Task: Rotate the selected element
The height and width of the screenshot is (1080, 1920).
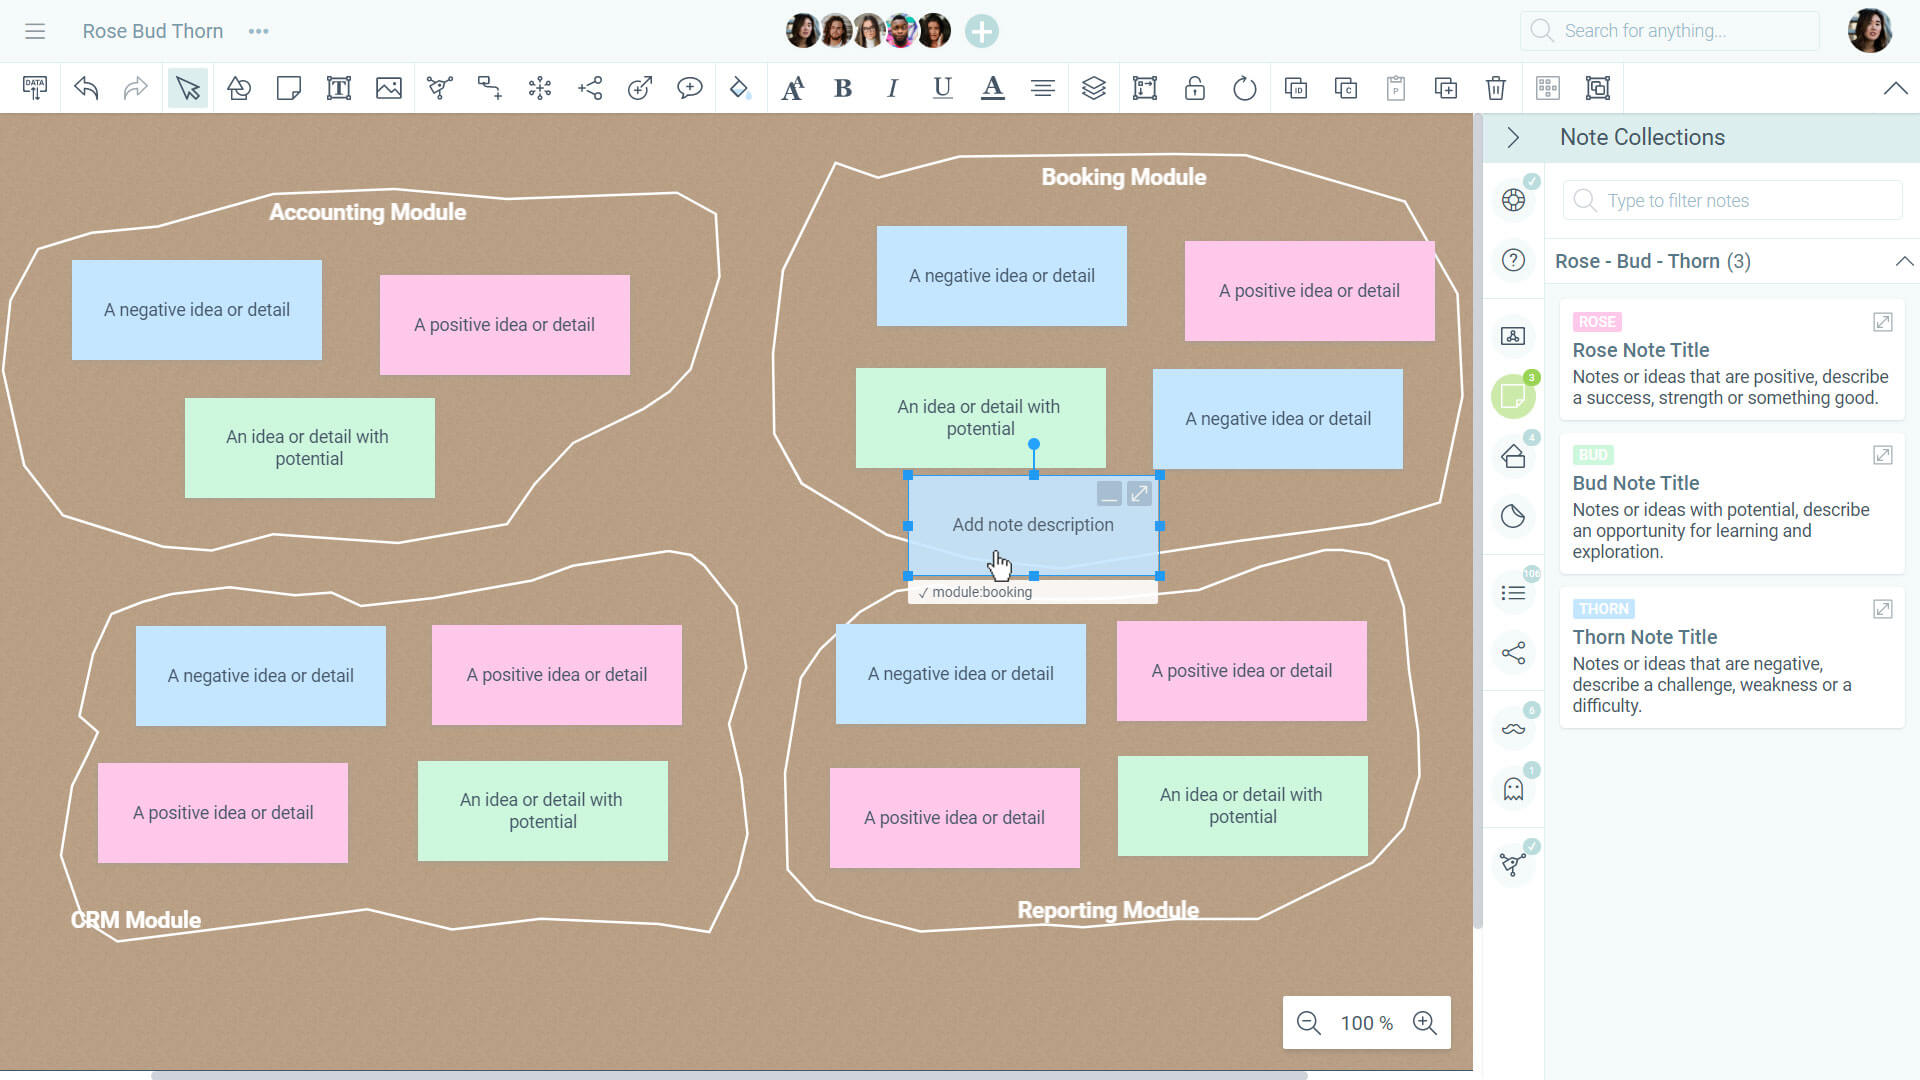Action: 1244,88
